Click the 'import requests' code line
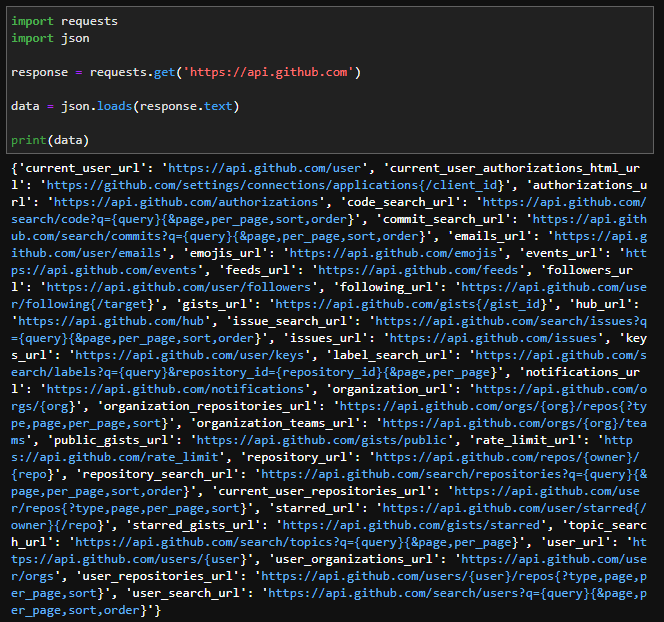This screenshot has width=664, height=622. click(64, 21)
